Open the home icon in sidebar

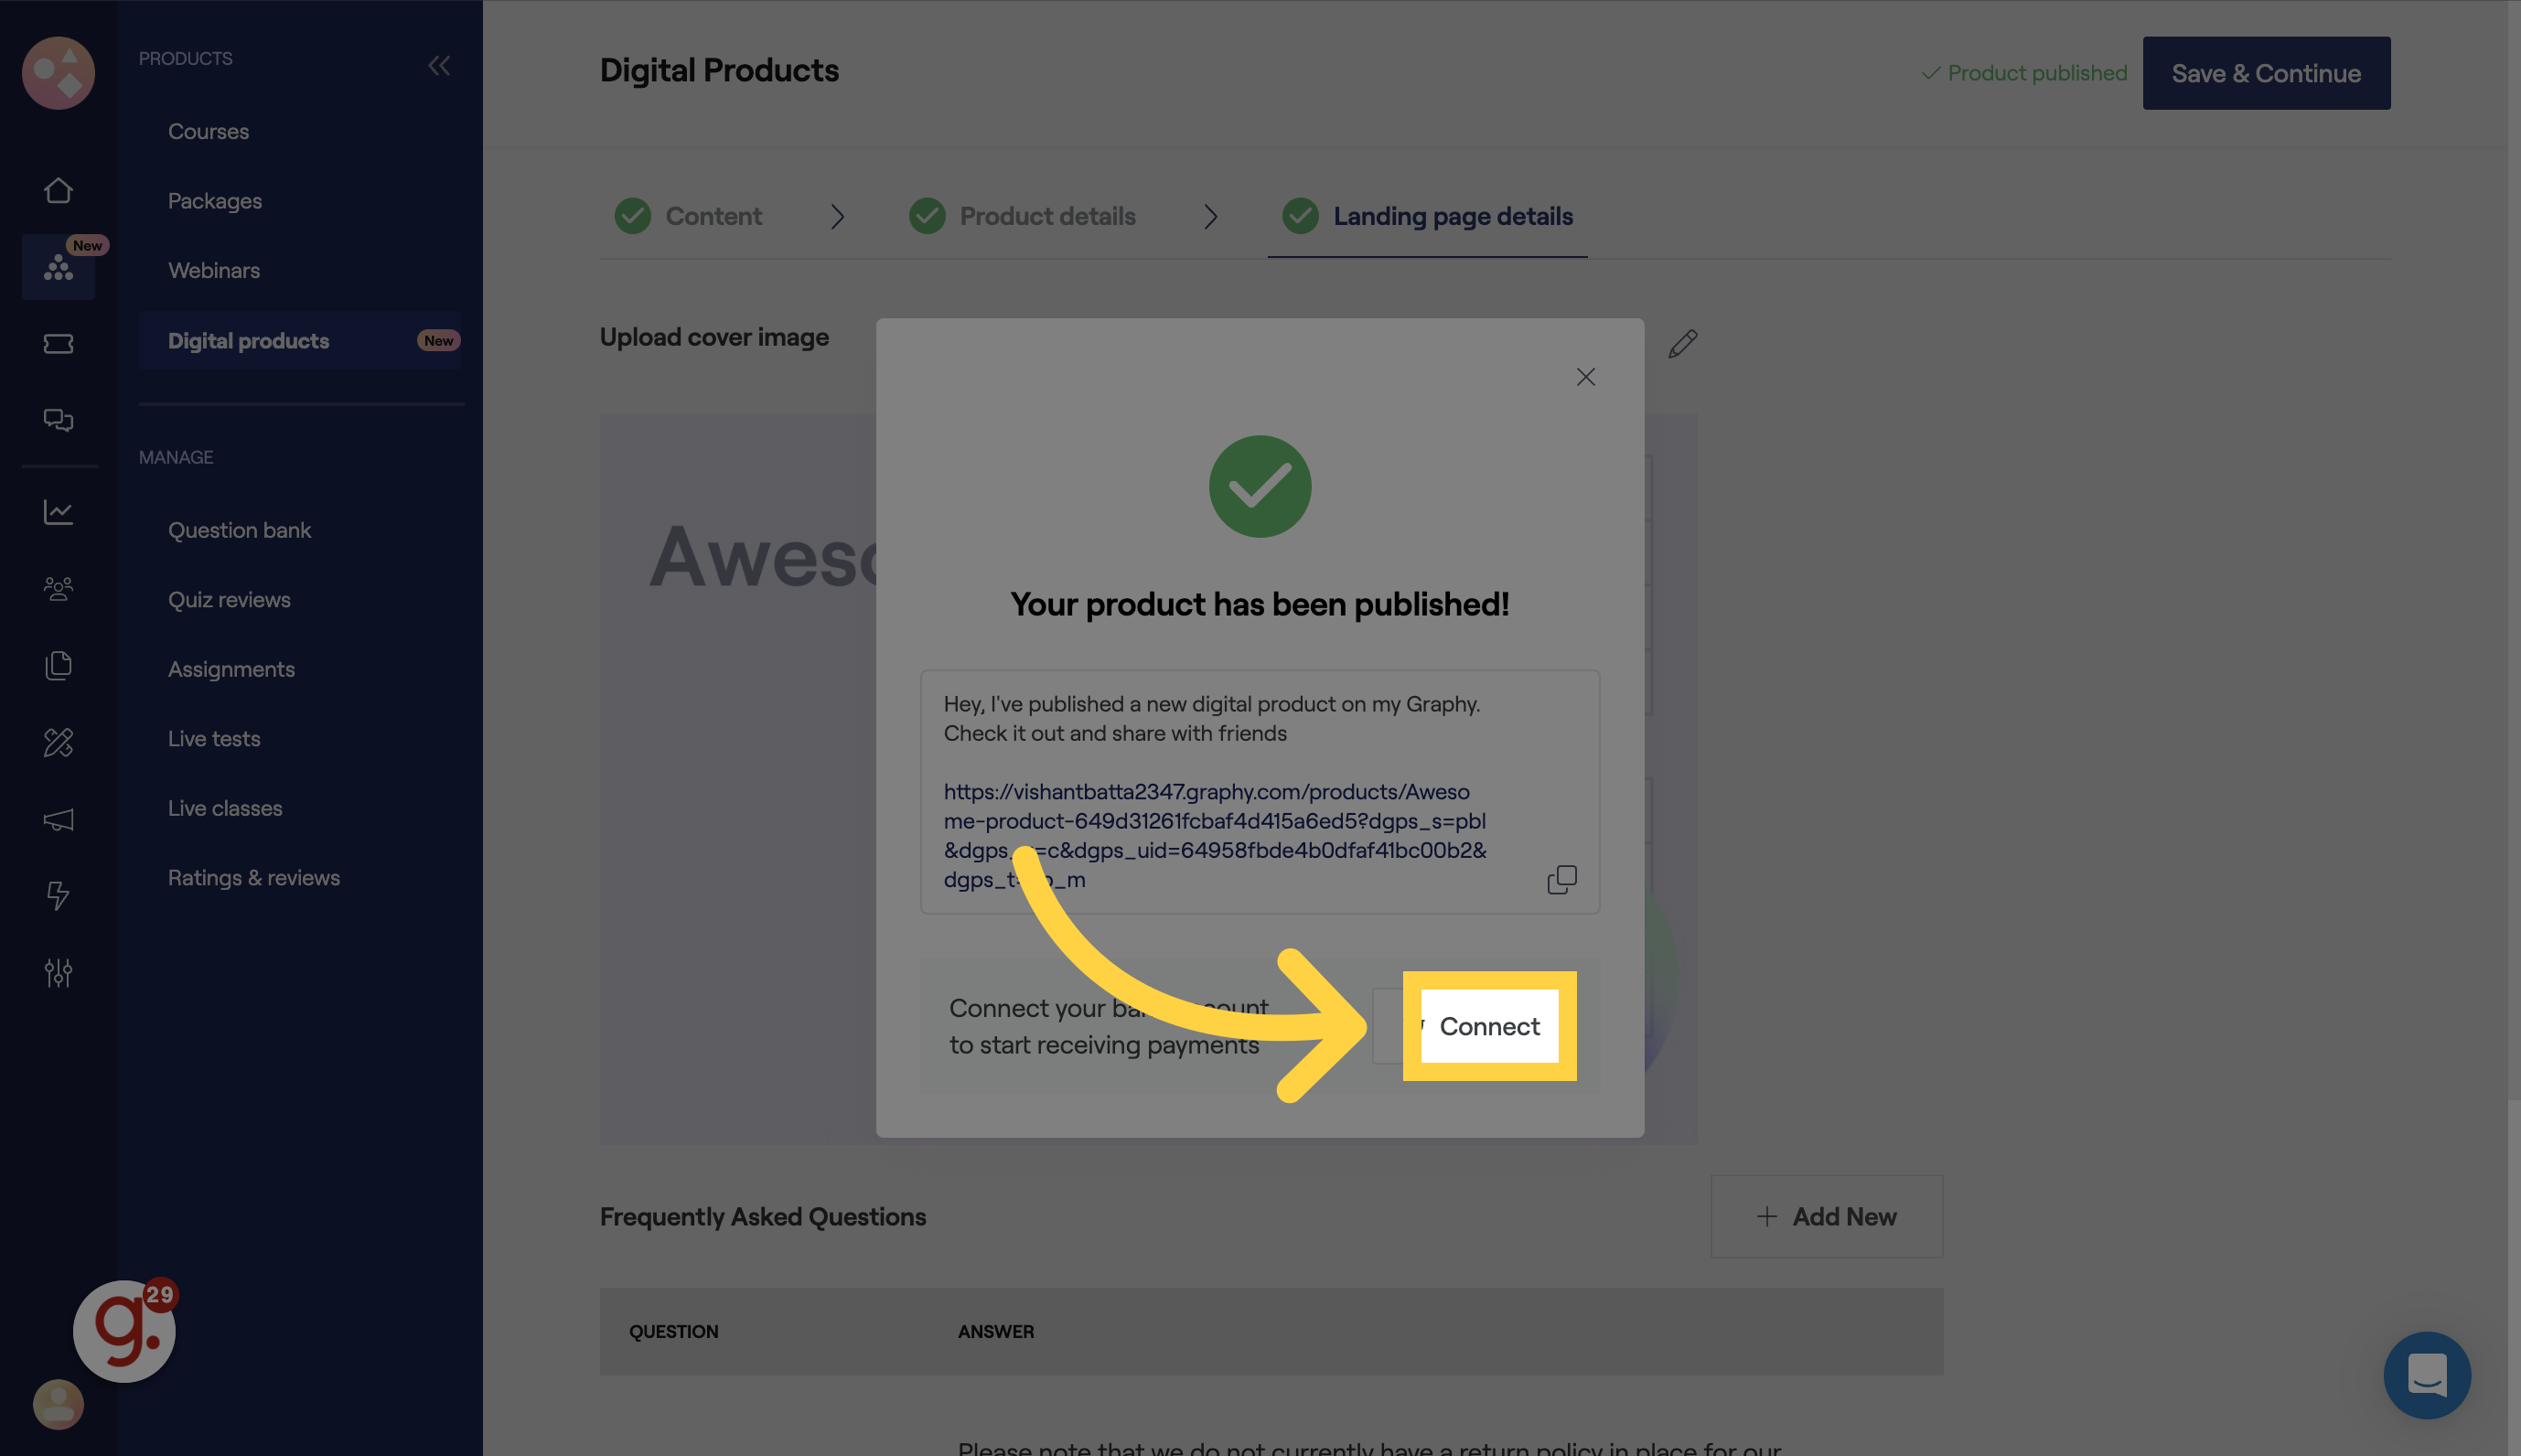coord(58,190)
